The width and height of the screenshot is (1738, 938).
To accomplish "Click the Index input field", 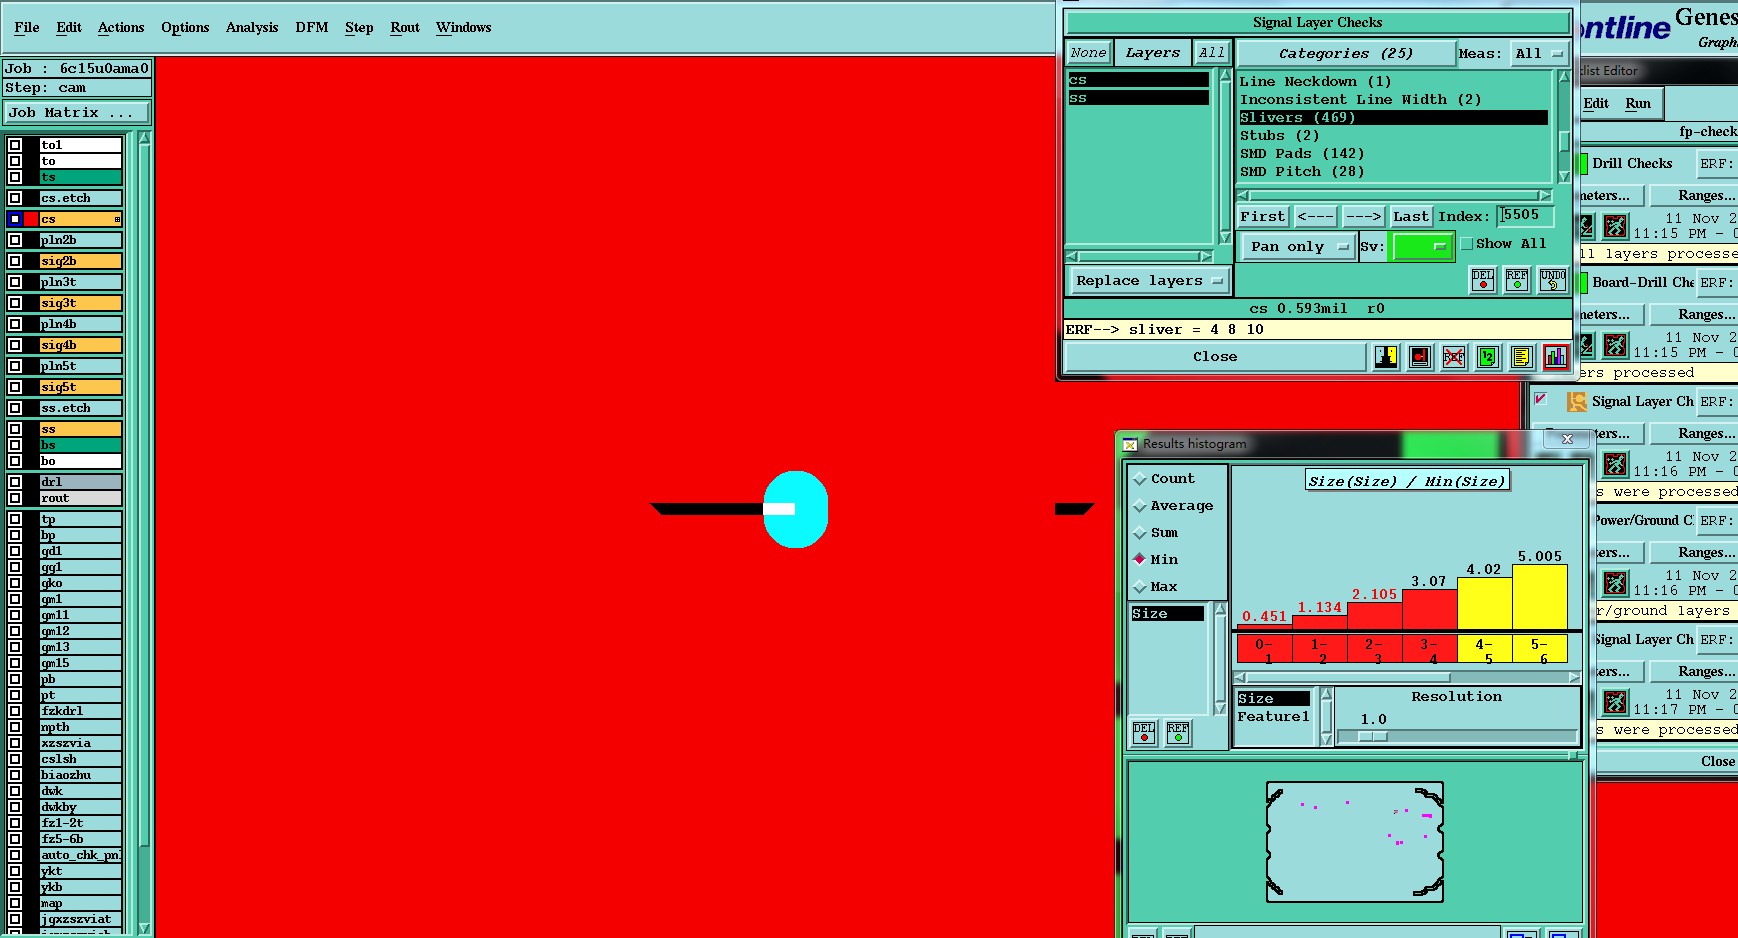I will 1525,216.
